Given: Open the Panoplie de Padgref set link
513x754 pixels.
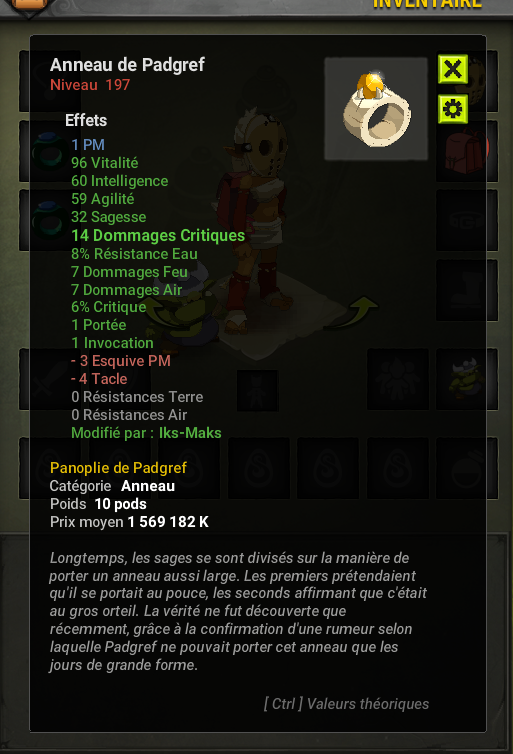Looking at the screenshot, I should (x=118, y=467).
